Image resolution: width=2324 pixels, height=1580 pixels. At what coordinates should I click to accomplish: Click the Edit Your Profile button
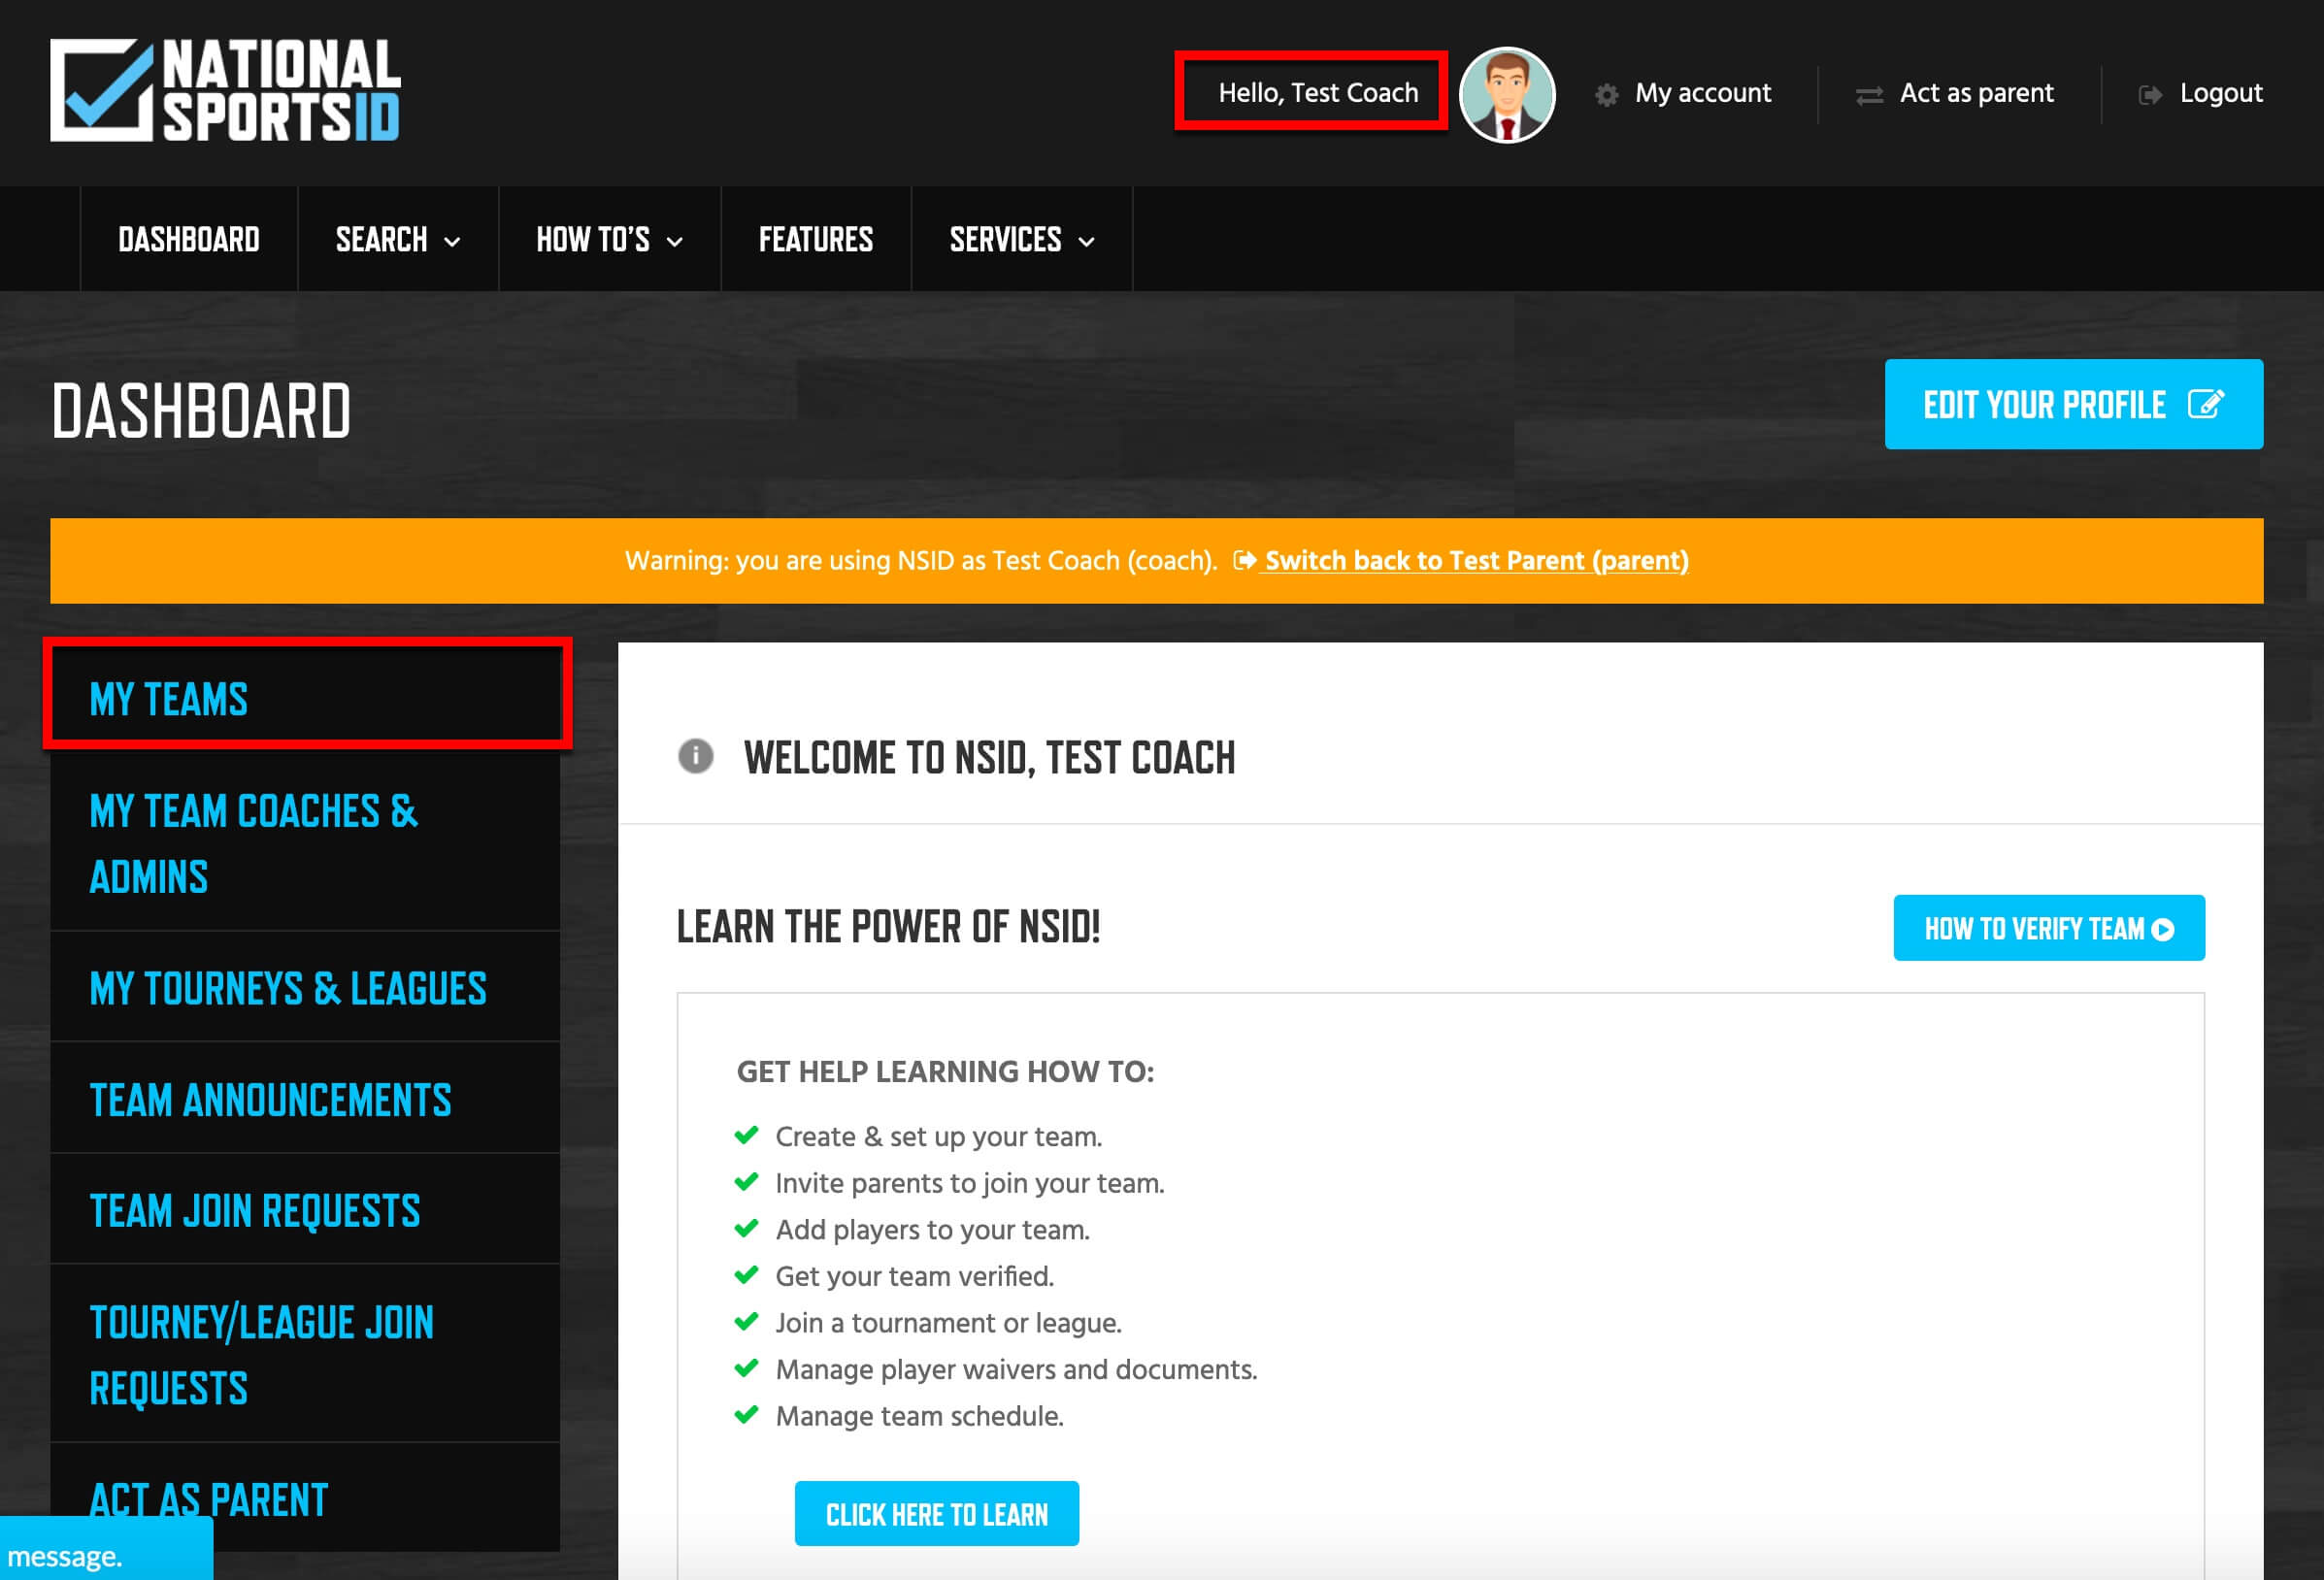[x=2073, y=404]
